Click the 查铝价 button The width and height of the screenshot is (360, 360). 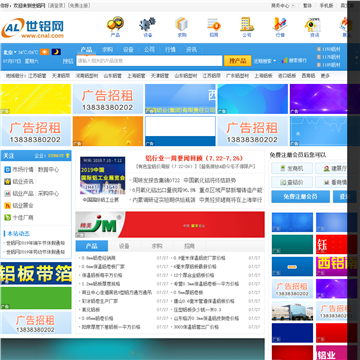click(x=292, y=182)
